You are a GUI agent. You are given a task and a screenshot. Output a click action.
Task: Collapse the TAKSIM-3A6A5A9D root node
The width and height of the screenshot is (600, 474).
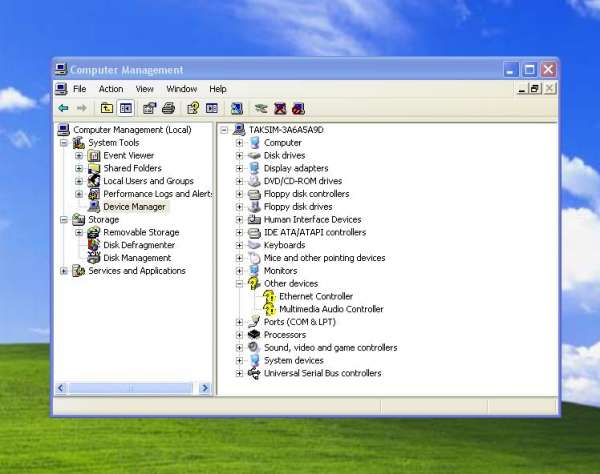pyautogui.click(x=224, y=130)
